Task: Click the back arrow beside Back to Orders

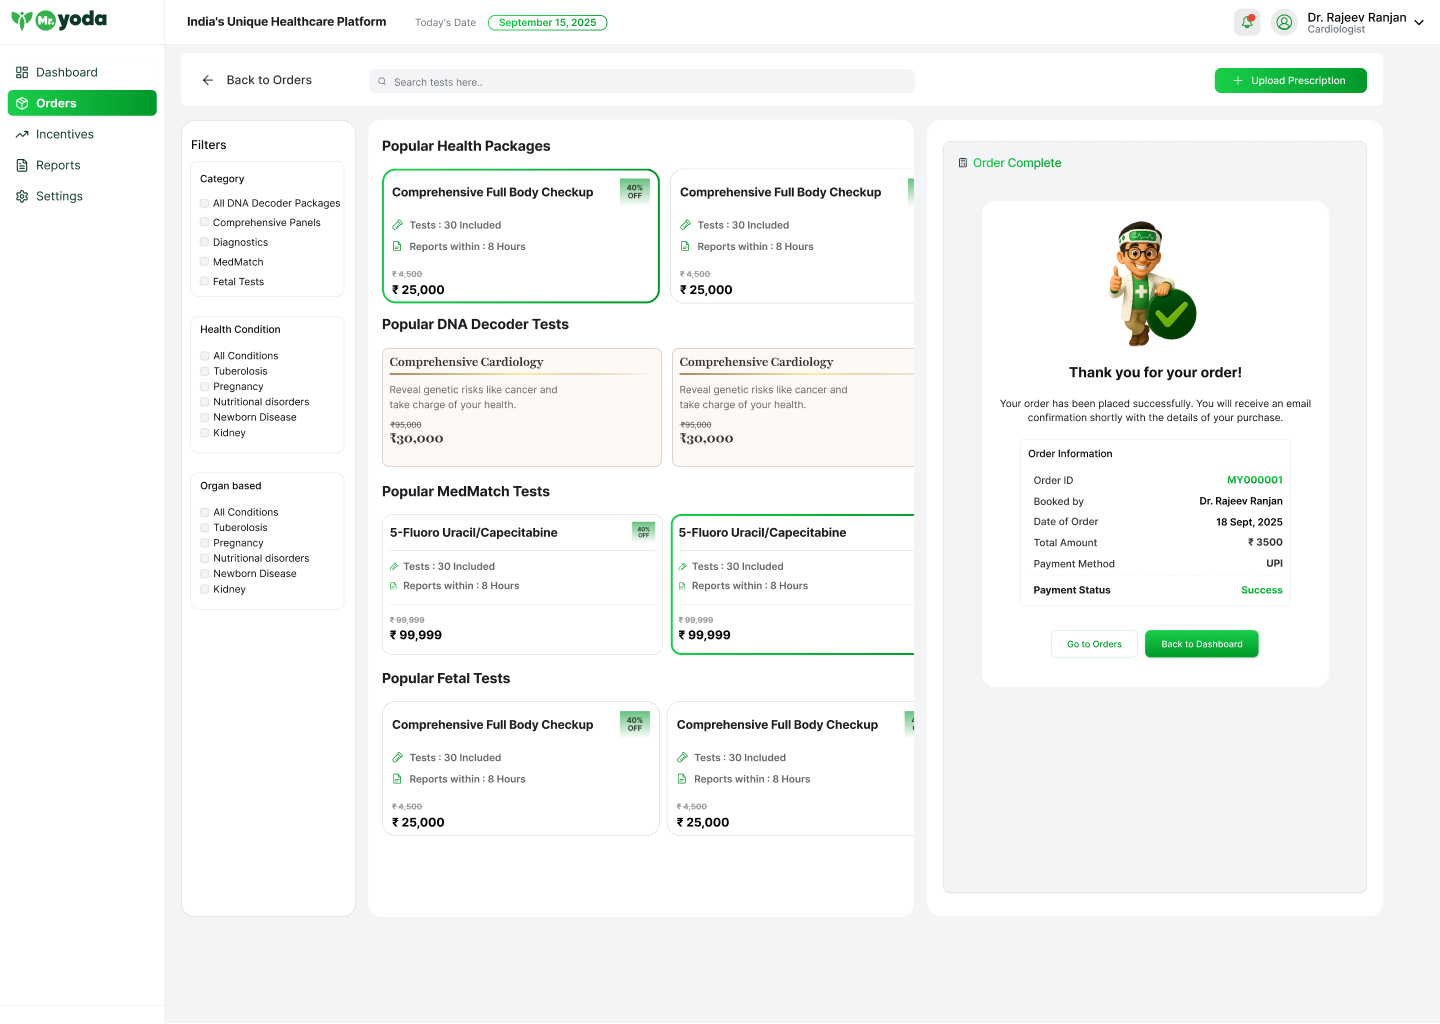Action: 208,80
